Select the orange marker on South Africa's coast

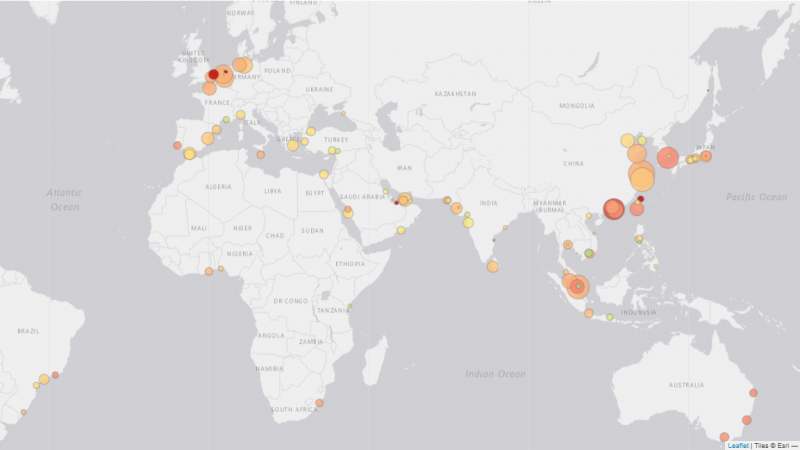coord(319,404)
